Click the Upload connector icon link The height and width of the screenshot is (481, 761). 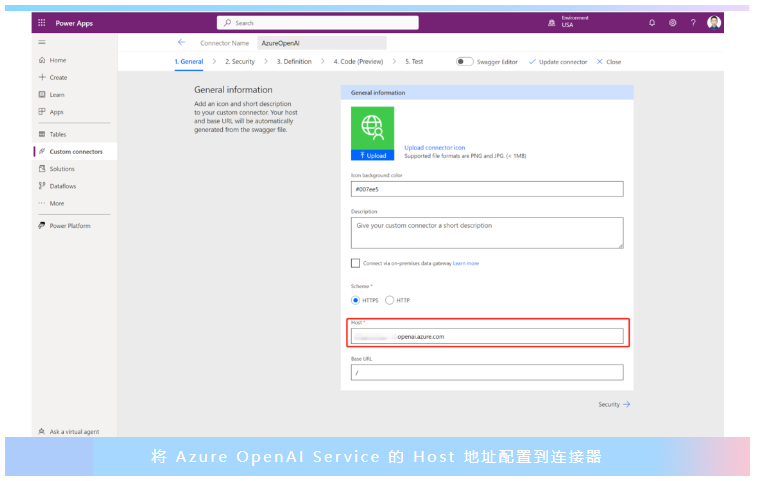click(x=434, y=148)
